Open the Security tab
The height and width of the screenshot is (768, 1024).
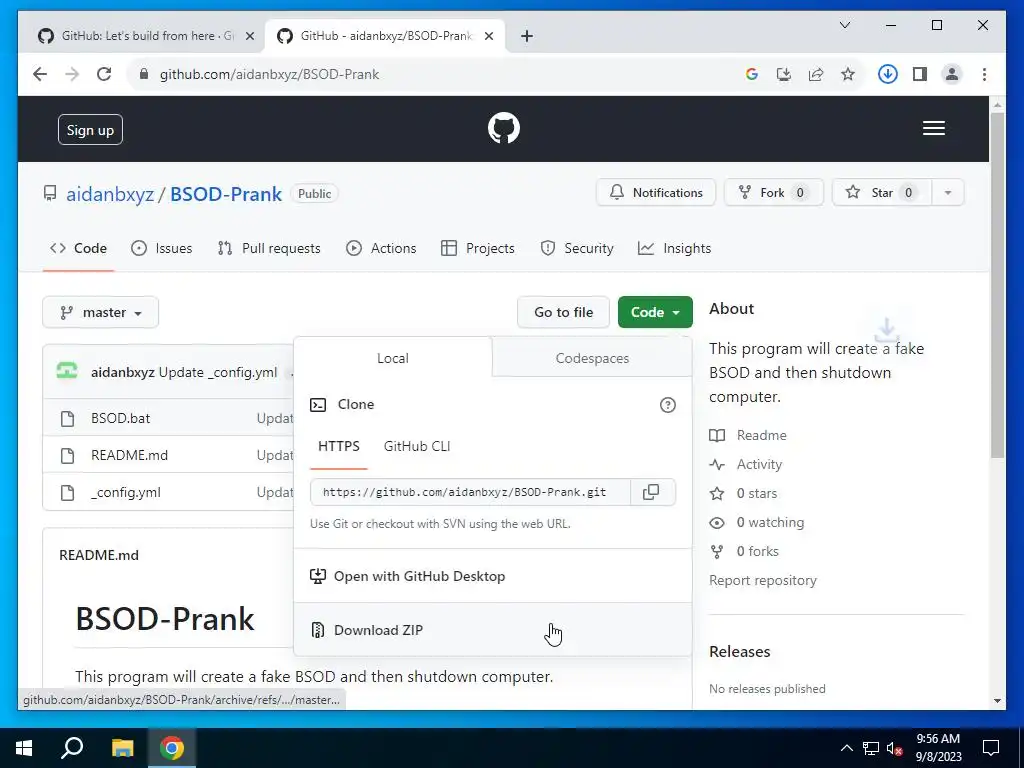point(577,248)
